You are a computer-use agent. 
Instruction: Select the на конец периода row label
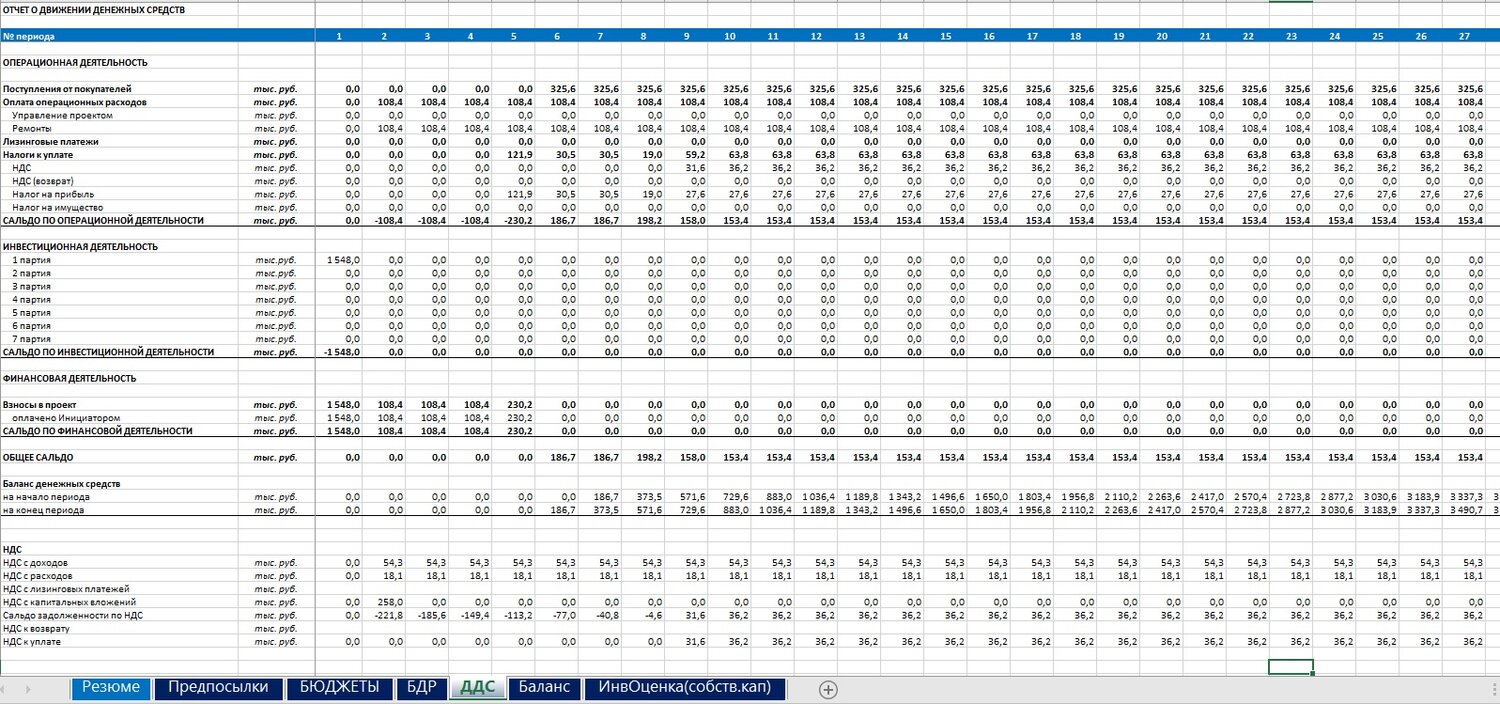[43, 510]
